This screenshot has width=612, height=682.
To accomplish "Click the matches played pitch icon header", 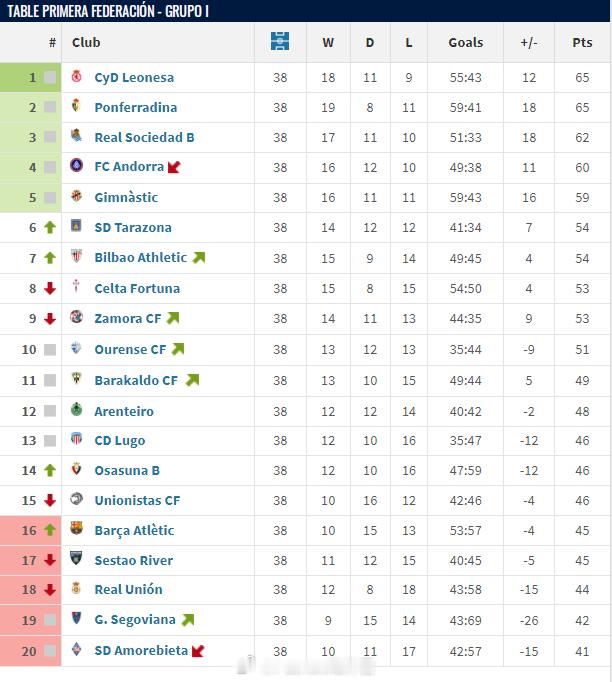I will [280, 41].
